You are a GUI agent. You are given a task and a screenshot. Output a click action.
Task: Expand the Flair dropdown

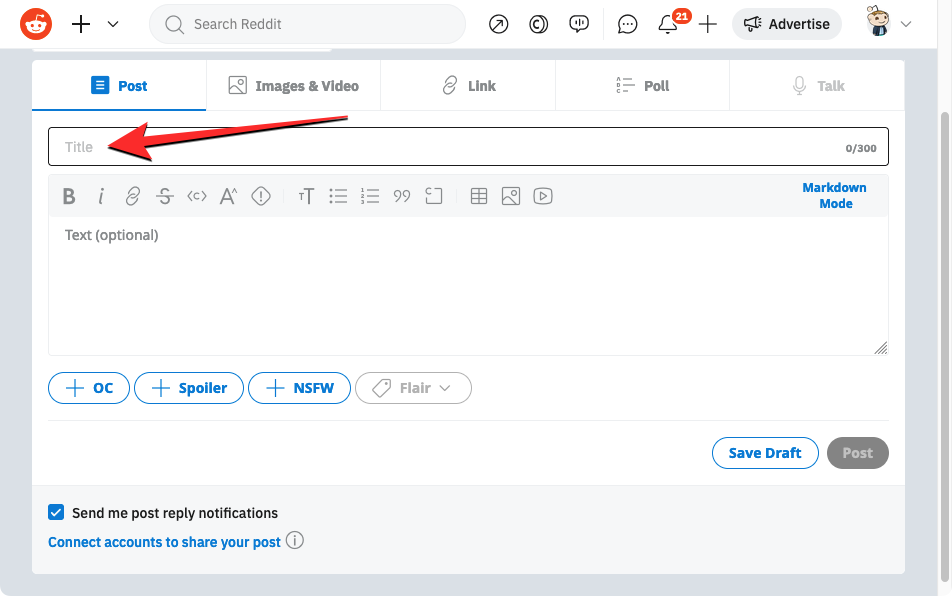pos(413,388)
